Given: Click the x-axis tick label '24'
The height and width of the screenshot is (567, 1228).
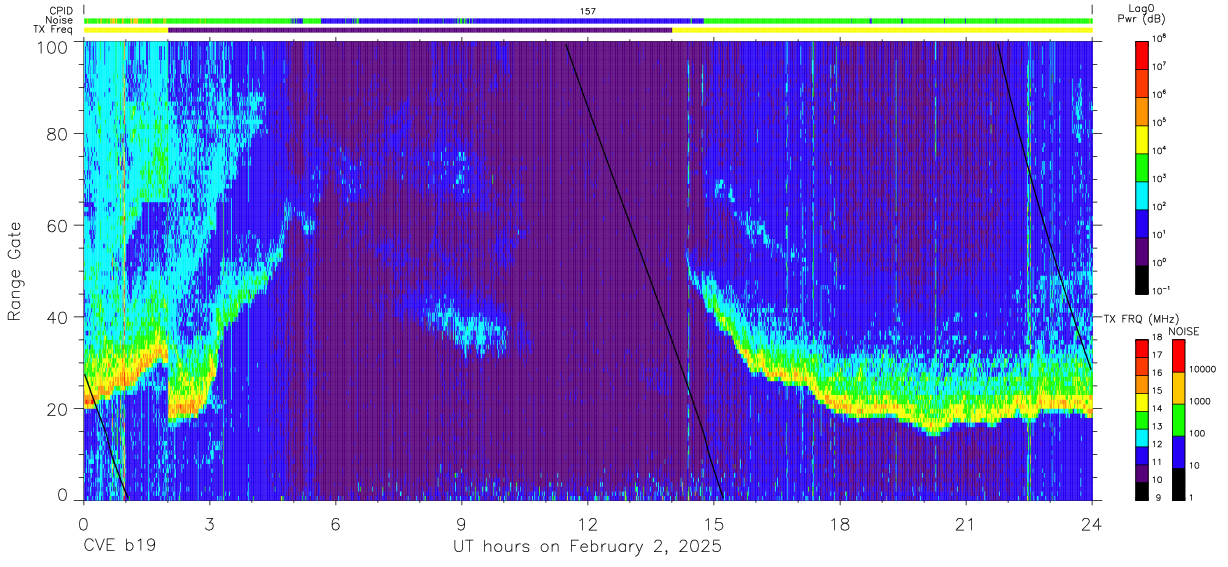Looking at the screenshot, I should pyautogui.click(x=1092, y=524).
